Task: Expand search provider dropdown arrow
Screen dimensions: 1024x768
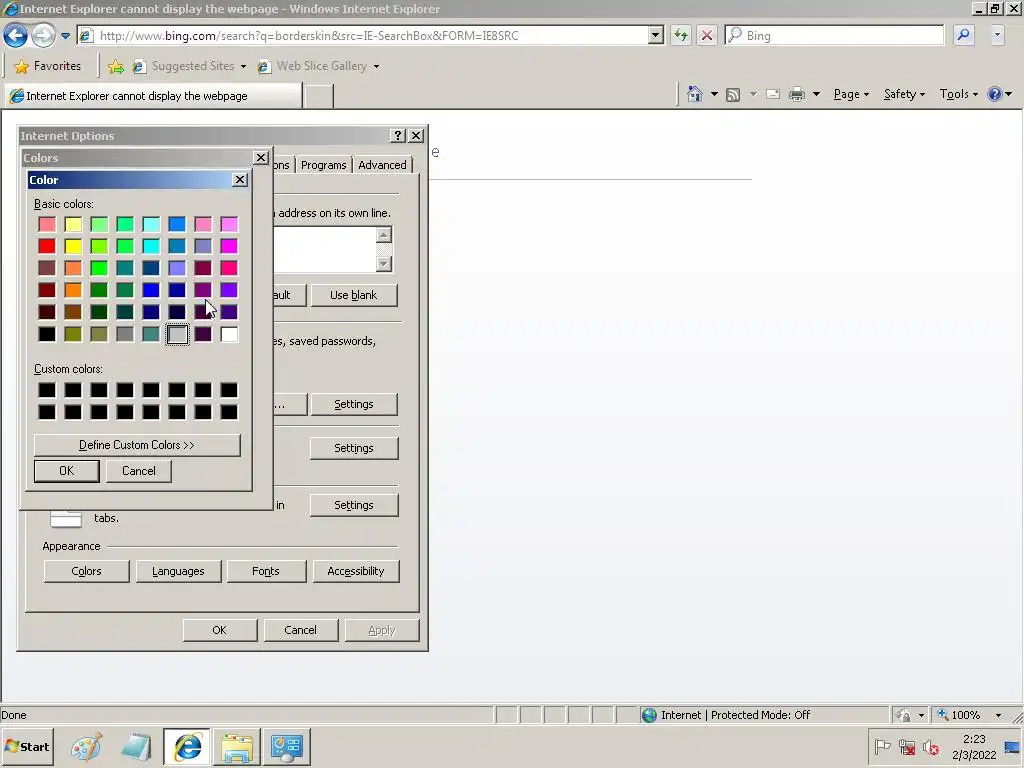Action: tap(997, 35)
